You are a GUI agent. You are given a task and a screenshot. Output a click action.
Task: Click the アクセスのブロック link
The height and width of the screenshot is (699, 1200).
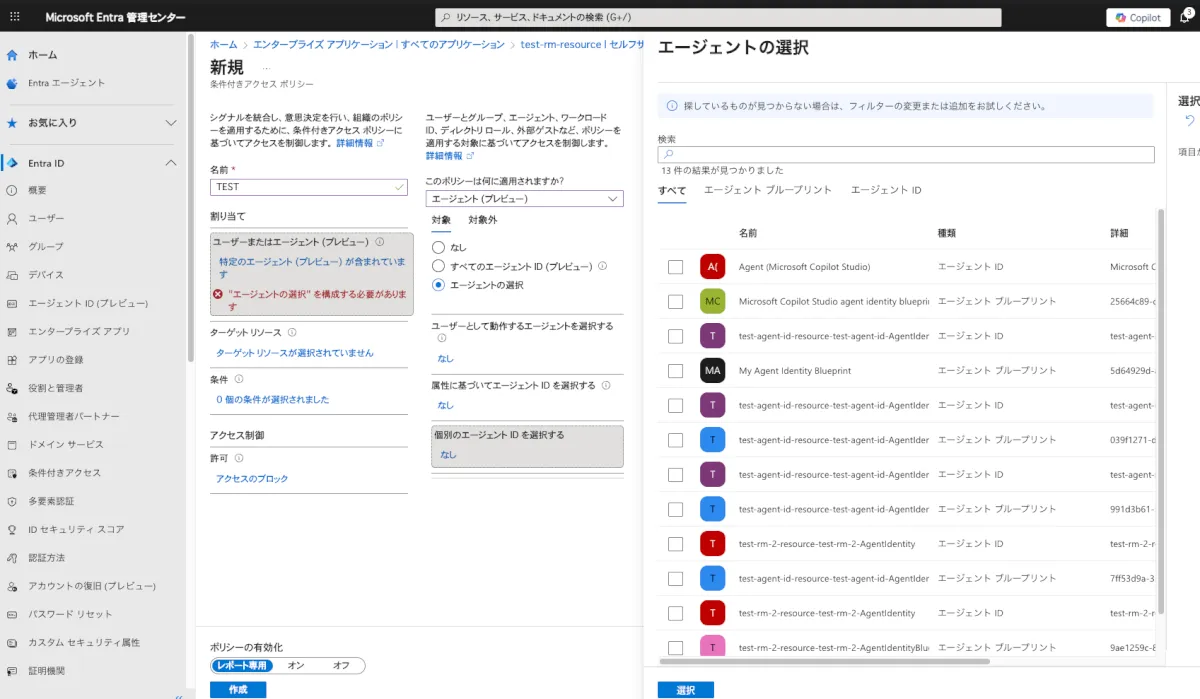tap(252, 479)
